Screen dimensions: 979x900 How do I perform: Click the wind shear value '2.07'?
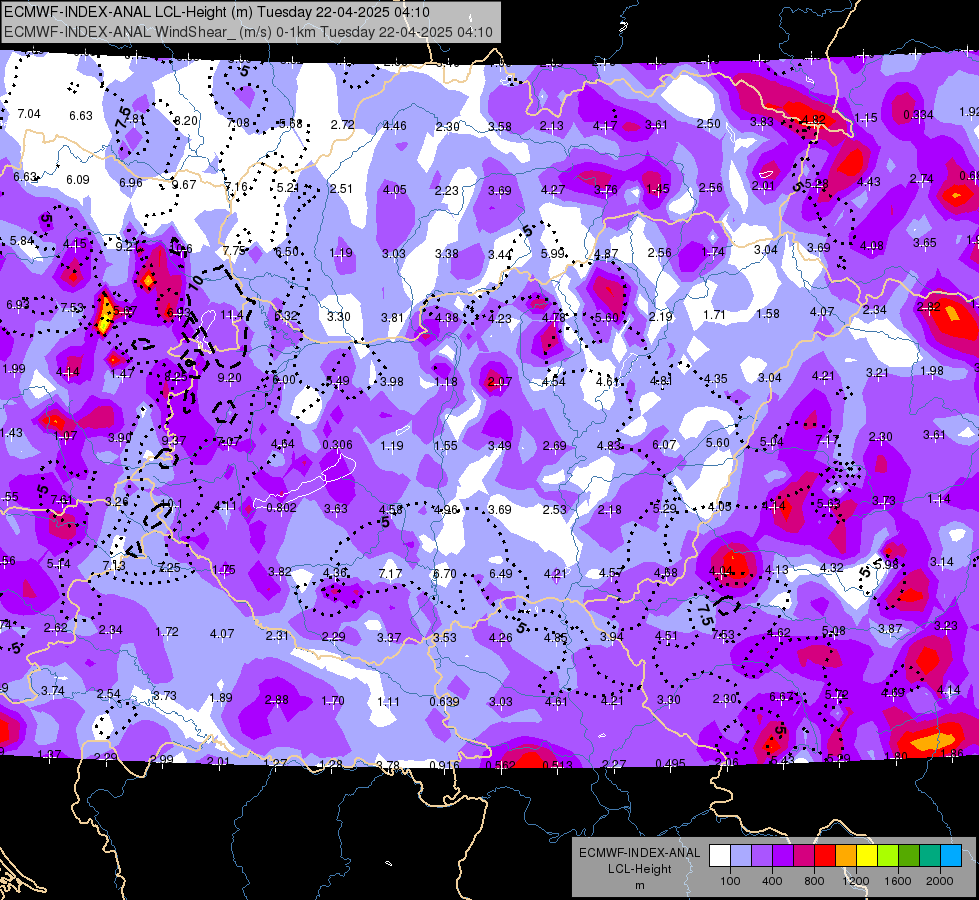tap(499, 381)
